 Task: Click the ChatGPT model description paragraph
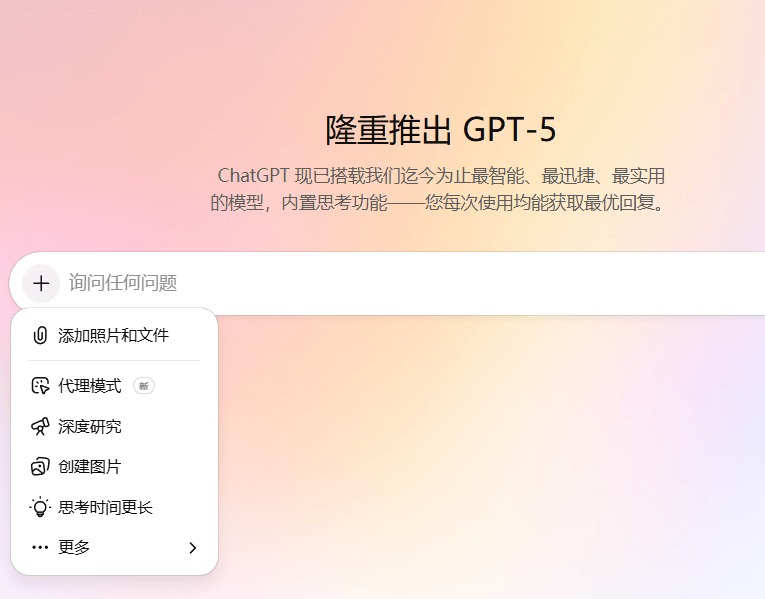pyautogui.click(x=438, y=189)
